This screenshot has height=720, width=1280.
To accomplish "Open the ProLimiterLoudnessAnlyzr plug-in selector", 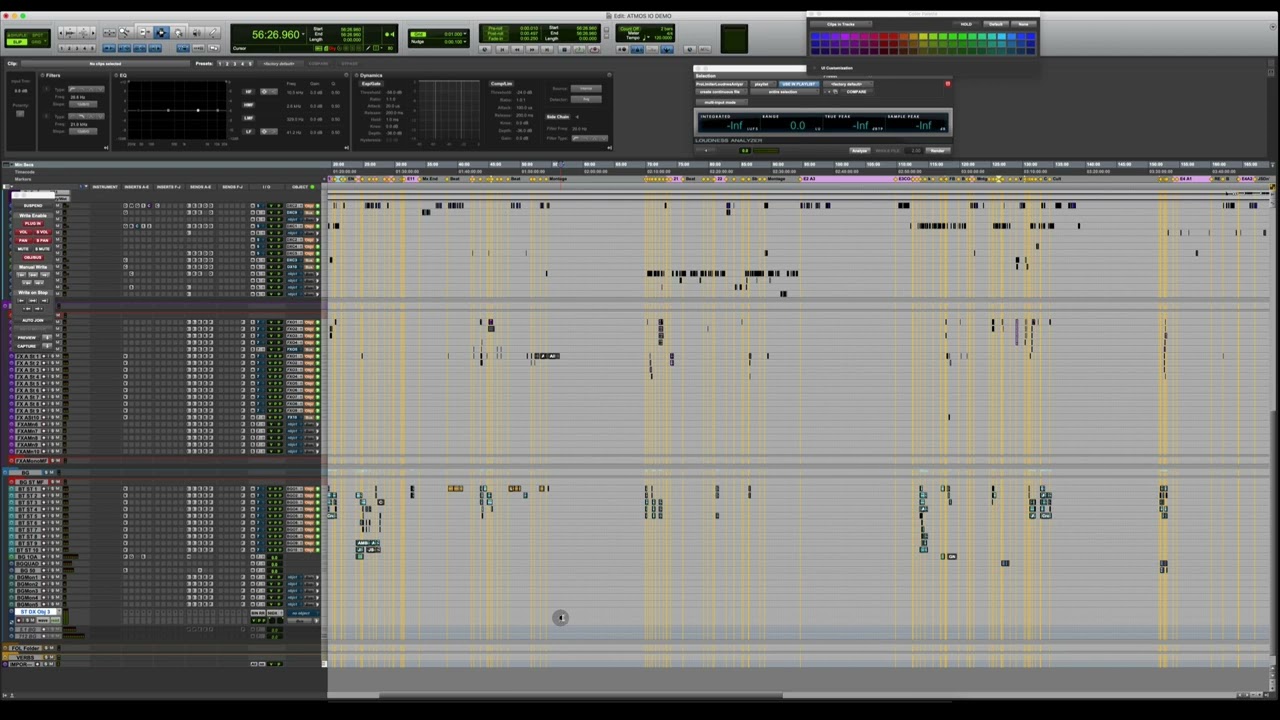I will 721,84.
